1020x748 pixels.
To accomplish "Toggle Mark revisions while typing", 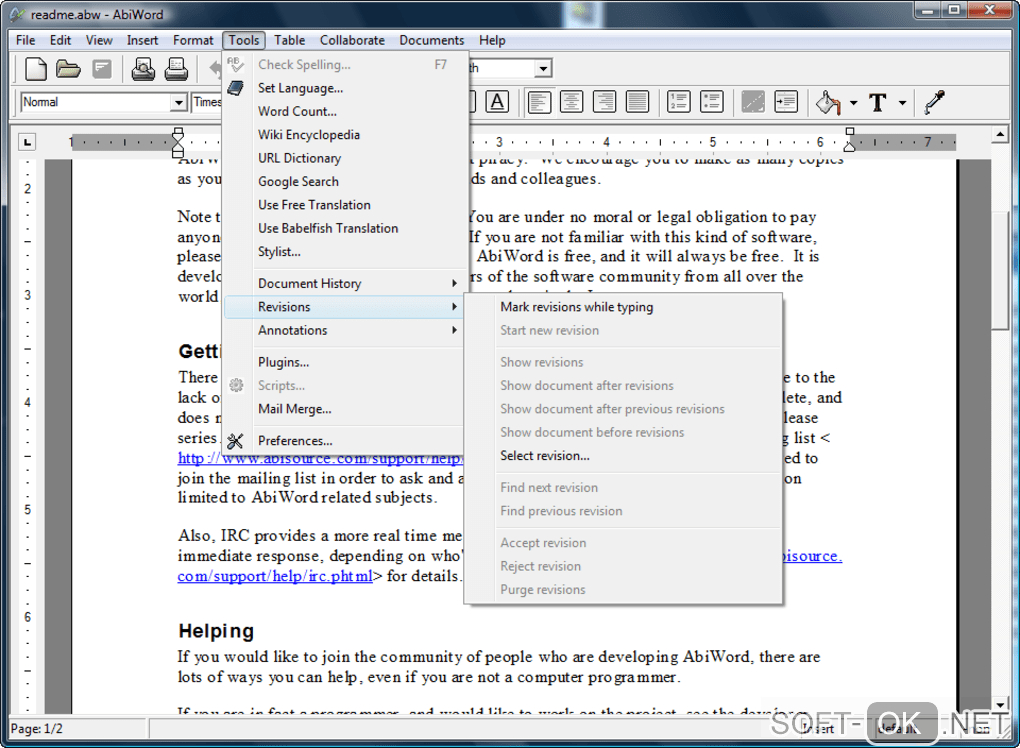I will point(576,307).
